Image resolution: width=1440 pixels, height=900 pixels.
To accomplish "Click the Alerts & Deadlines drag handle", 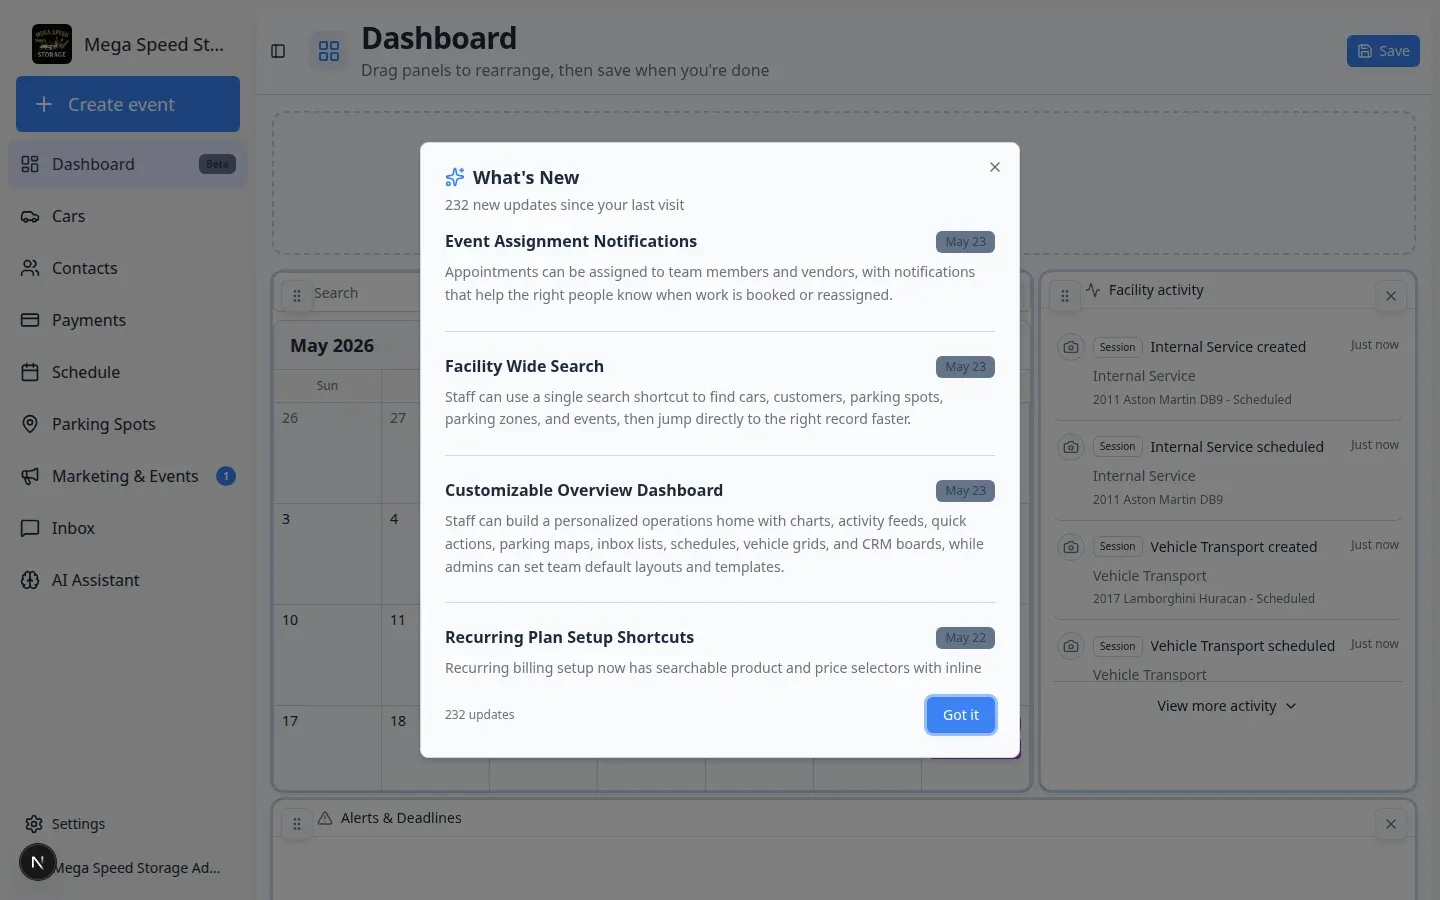I will [297, 824].
